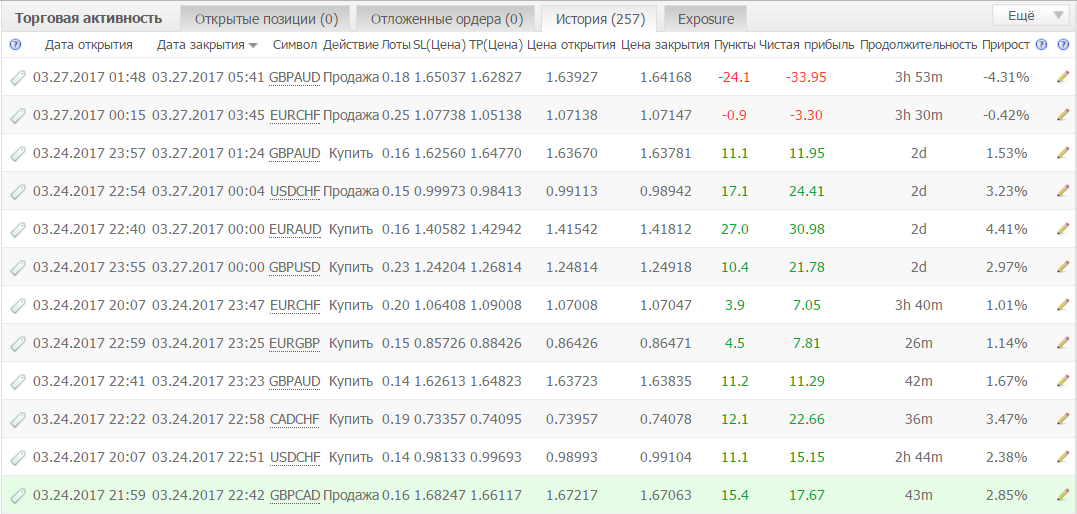This screenshot has height=514, width=1077.
Task: Sort table by Чистая прибыль header
Action: click(806, 45)
